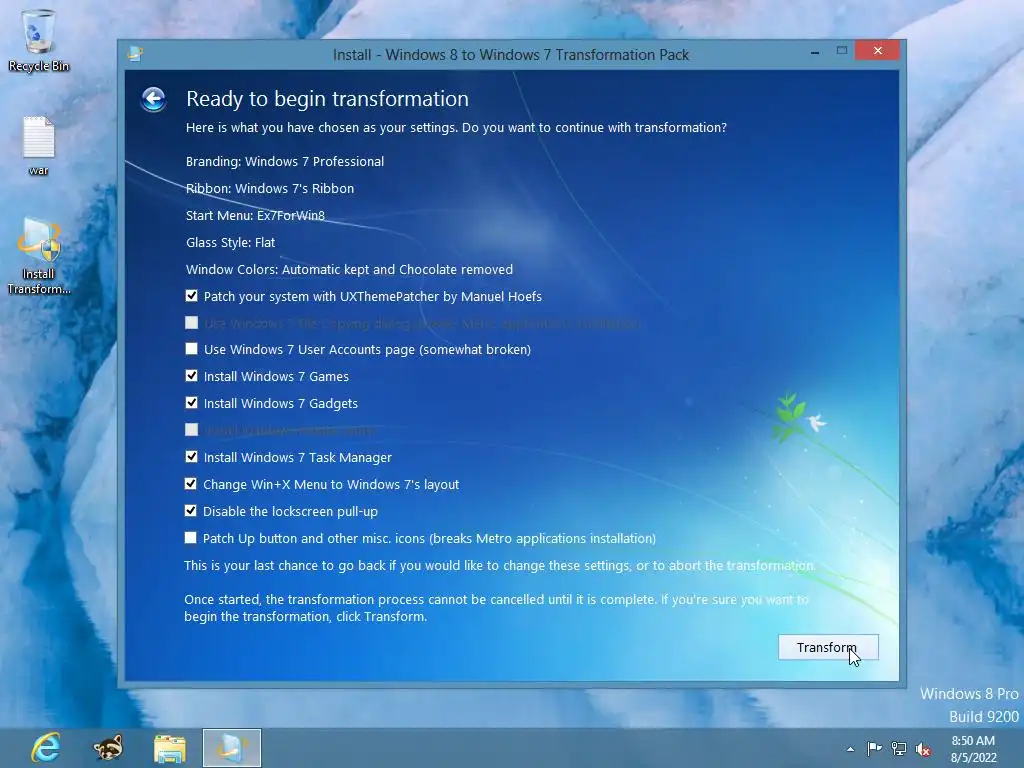The height and width of the screenshot is (768, 1024).
Task: Click 'Ready to begin transformation' heading
Action: pyautogui.click(x=327, y=99)
